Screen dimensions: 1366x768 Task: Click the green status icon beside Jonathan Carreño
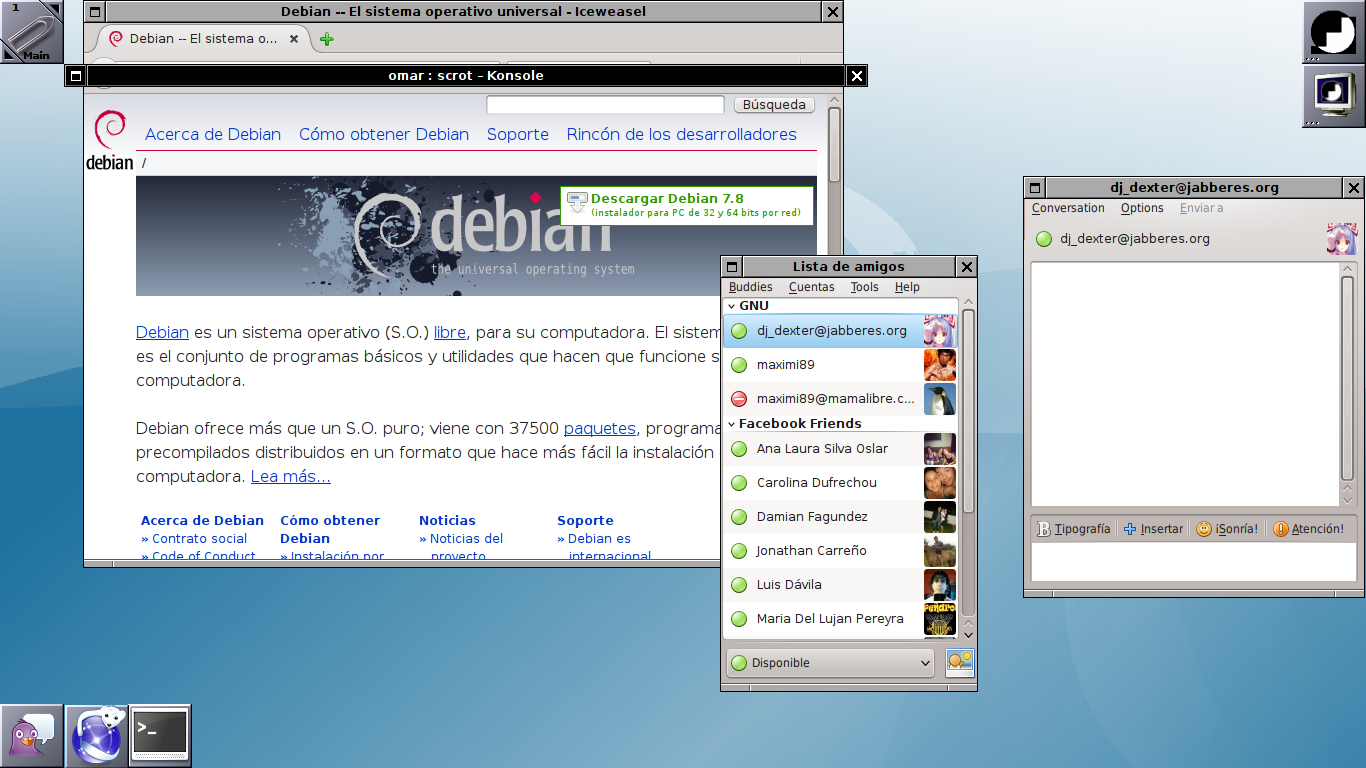[x=739, y=551]
